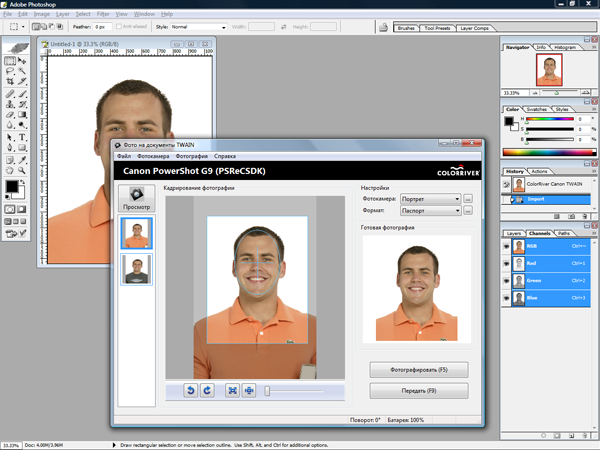Viewport: 600px width, 450px height.
Task: Click the center-frame icon below crop preview
Action: tap(249, 390)
